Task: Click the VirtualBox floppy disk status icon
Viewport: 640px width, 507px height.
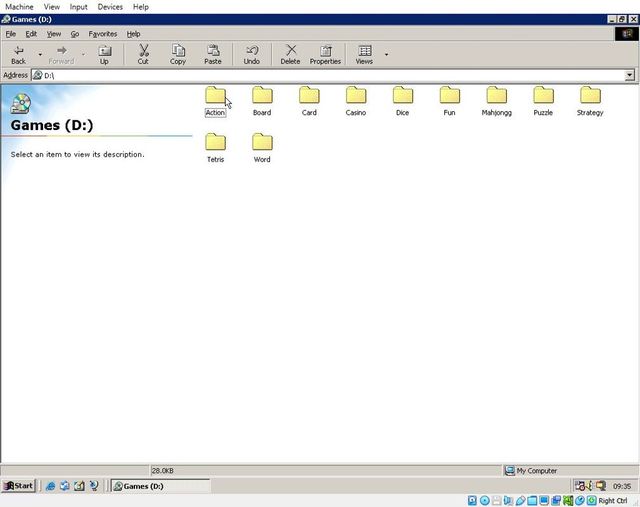Action: coord(496,500)
